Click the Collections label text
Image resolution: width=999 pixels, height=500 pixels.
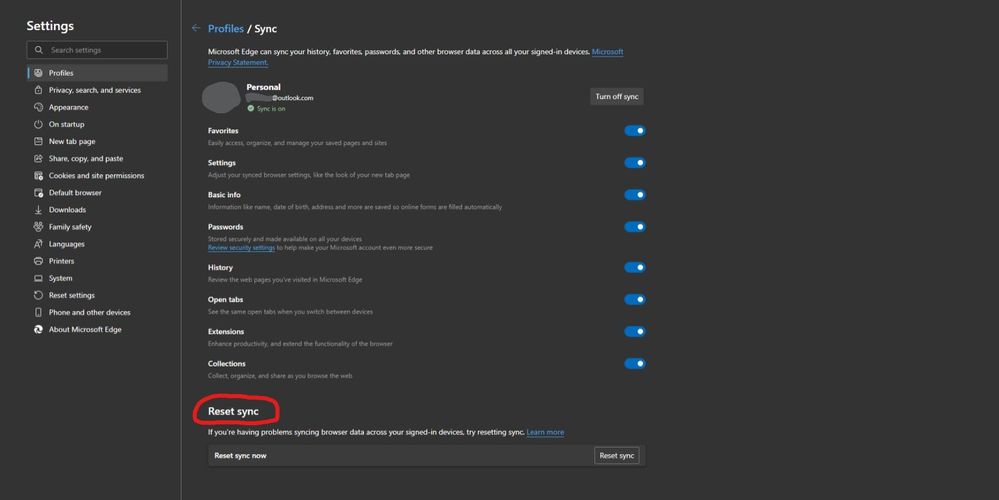227,364
